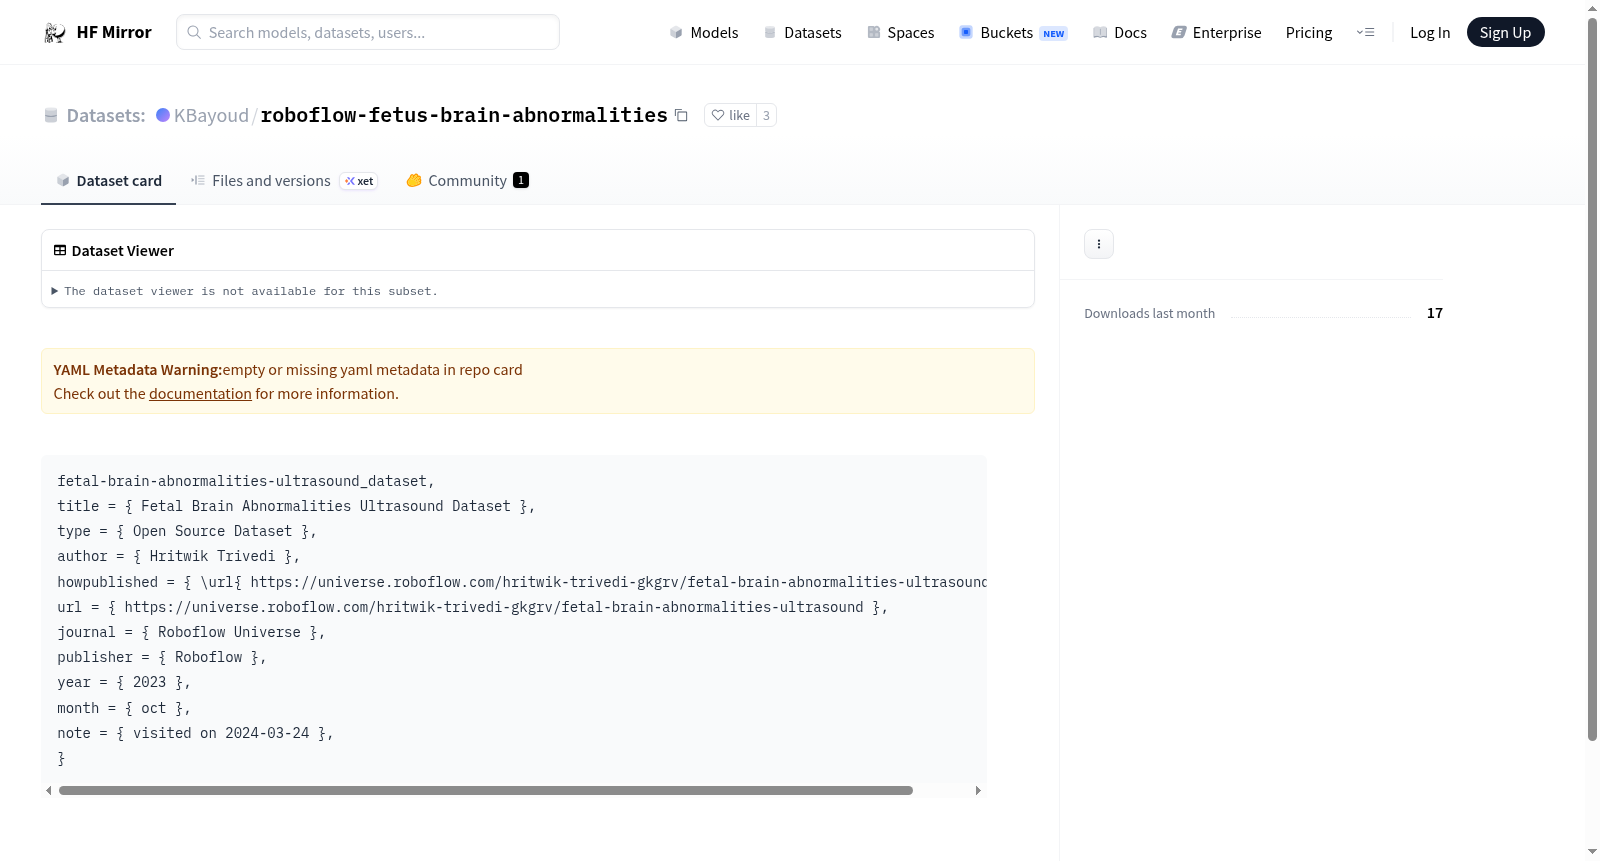Click the 'month = { oct }' line
This screenshot has height=861, width=1600.
pyautogui.click(x=124, y=708)
